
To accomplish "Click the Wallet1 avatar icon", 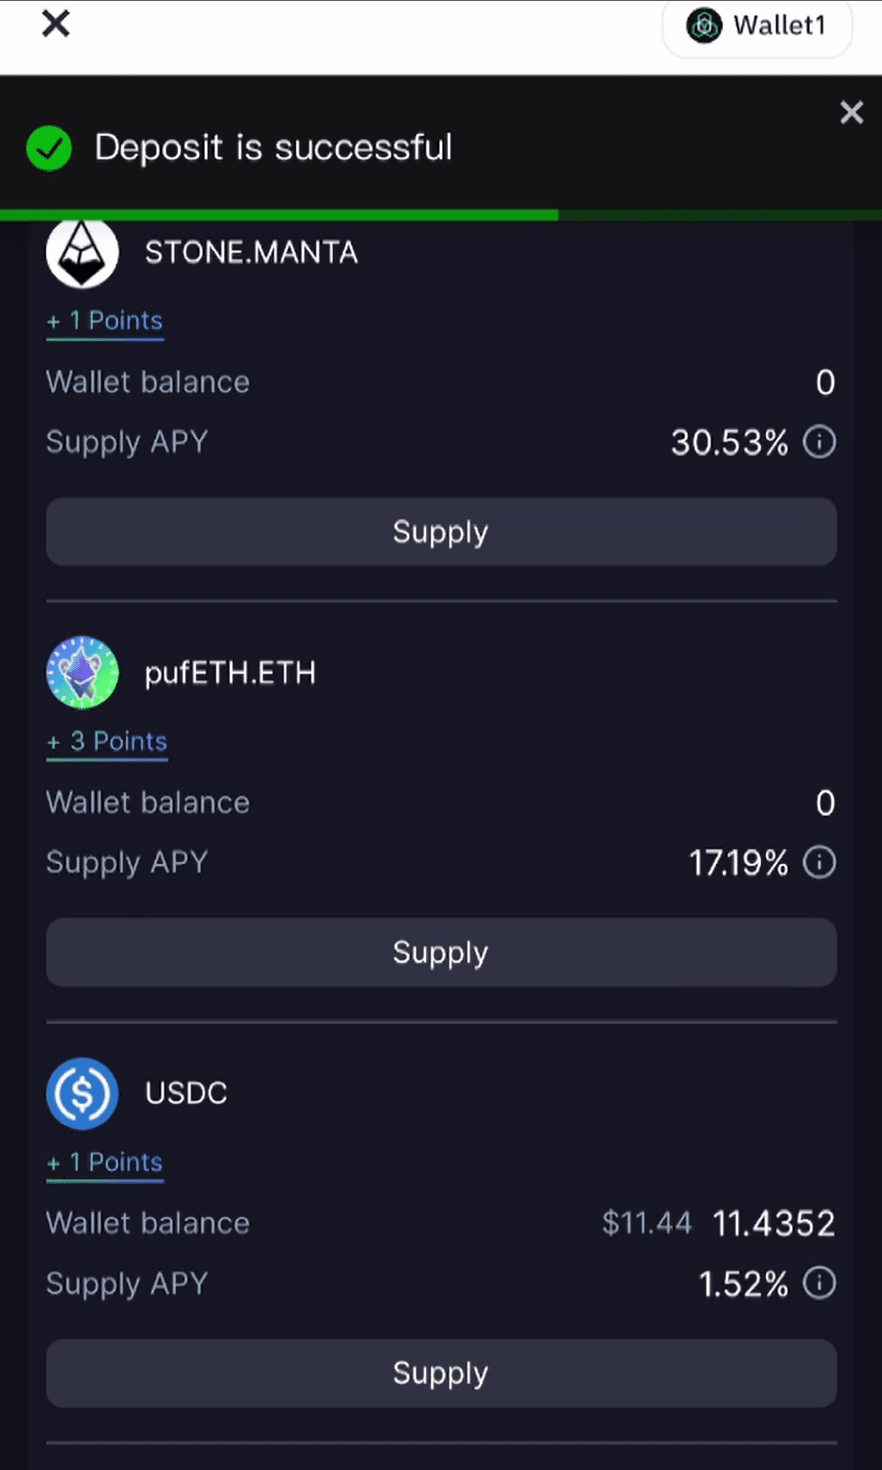I will pos(704,26).
